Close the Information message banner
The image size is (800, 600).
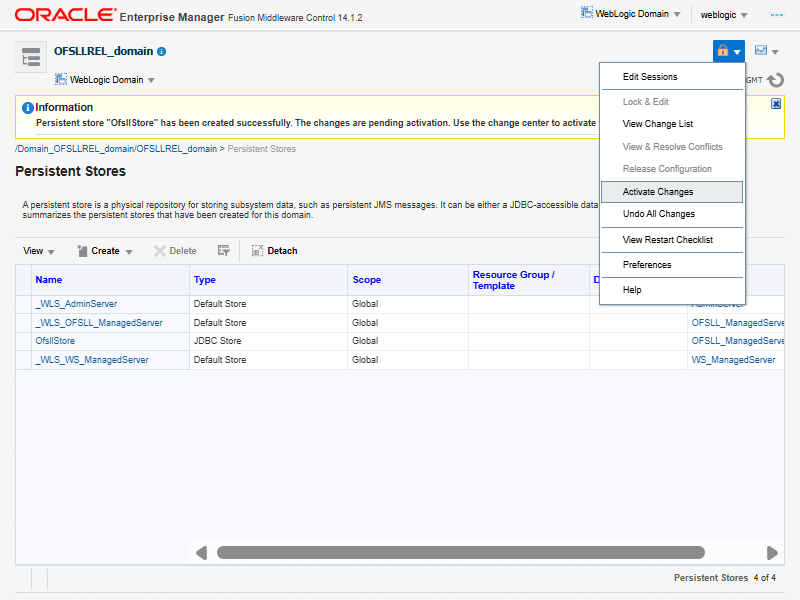pos(776,103)
